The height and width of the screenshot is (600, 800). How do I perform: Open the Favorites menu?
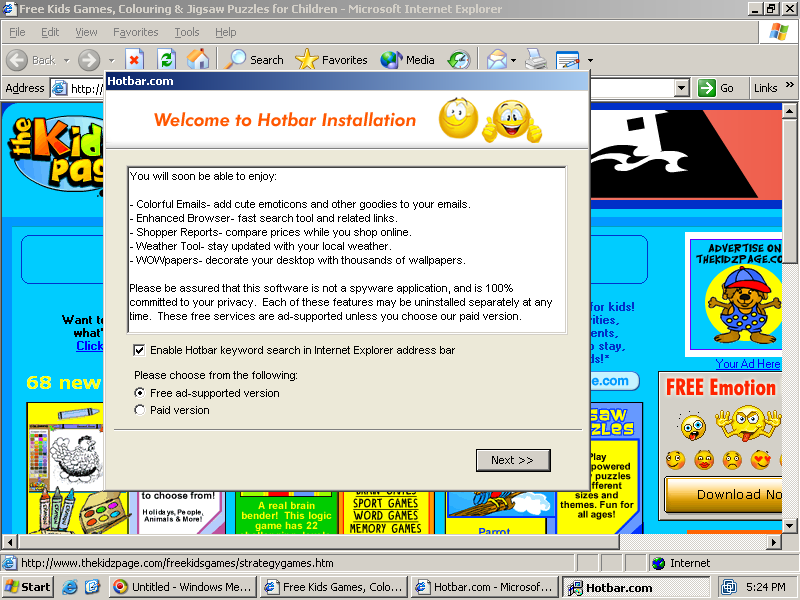pos(136,32)
